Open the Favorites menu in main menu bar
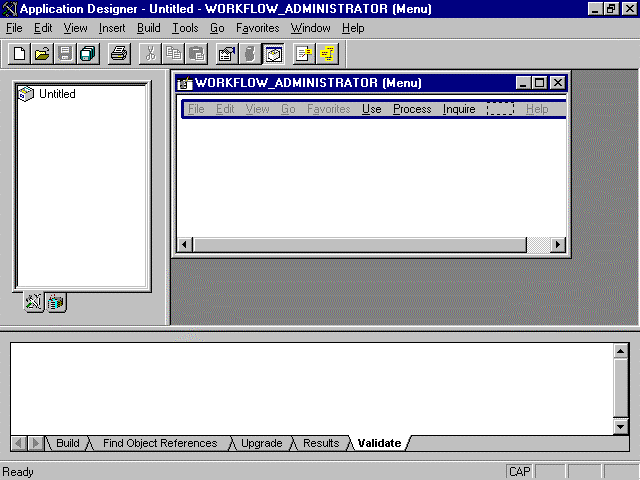 pyautogui.click(x=258, y=28)
